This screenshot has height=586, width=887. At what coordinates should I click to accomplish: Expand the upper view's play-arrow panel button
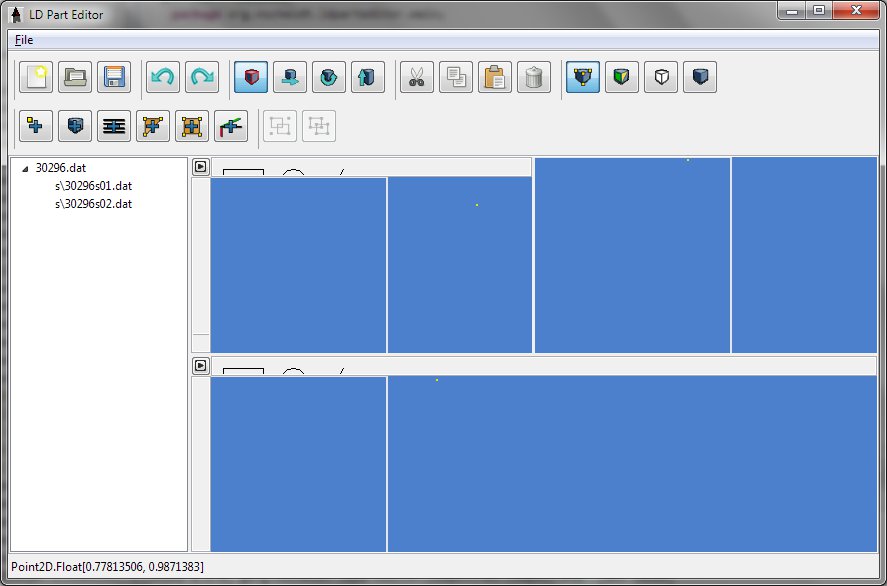click(201, 167)
